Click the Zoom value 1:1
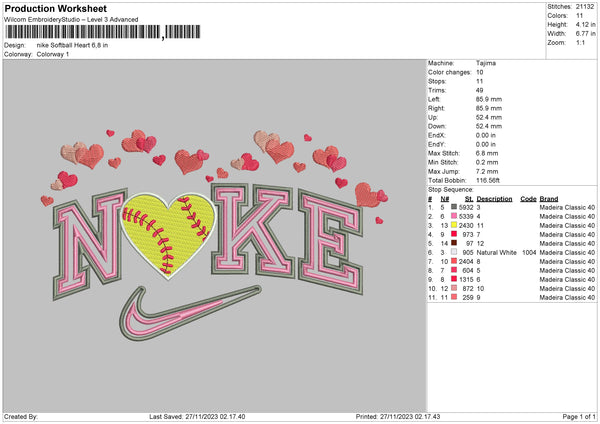The image size is (600, 424). click(x=580, y=42)
